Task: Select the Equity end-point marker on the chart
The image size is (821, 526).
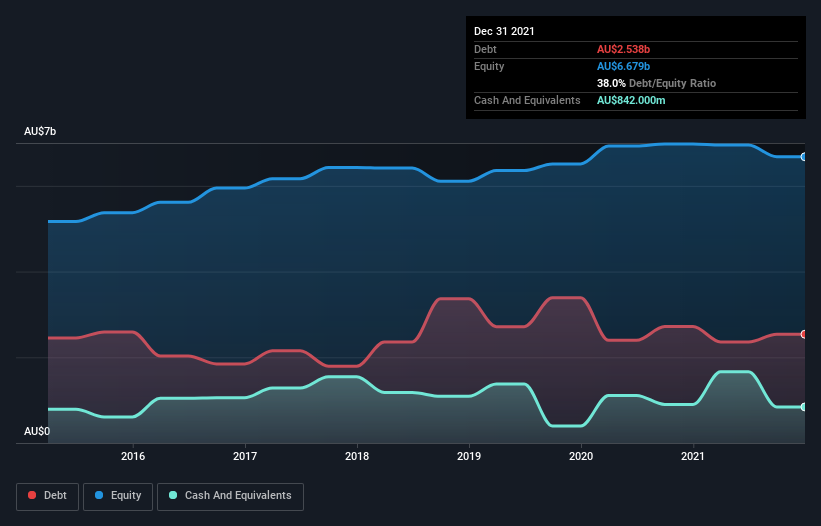Action: click(x=804, y=156)
